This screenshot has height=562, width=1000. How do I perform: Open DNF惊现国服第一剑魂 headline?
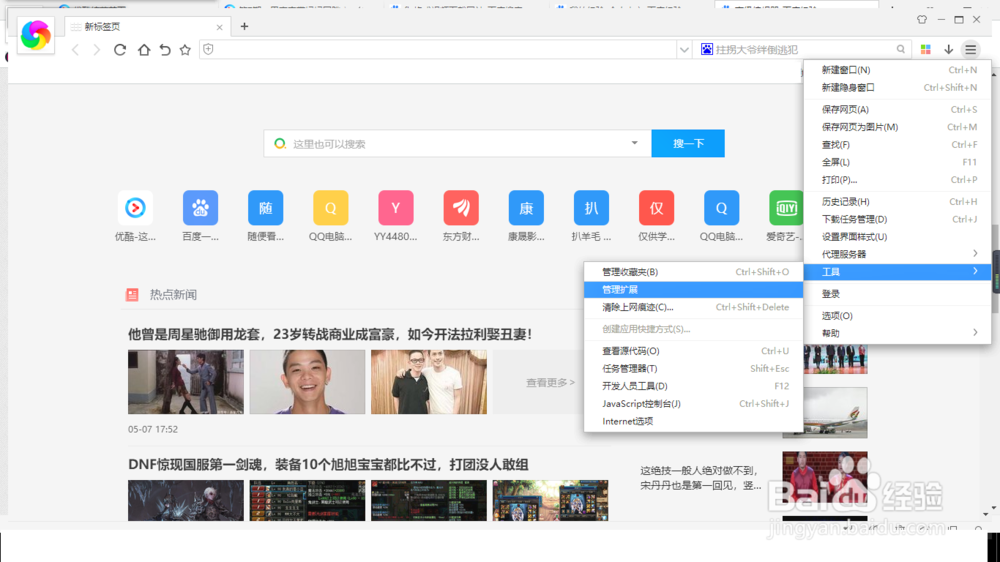pyautogui.click(x=328, y=464)
